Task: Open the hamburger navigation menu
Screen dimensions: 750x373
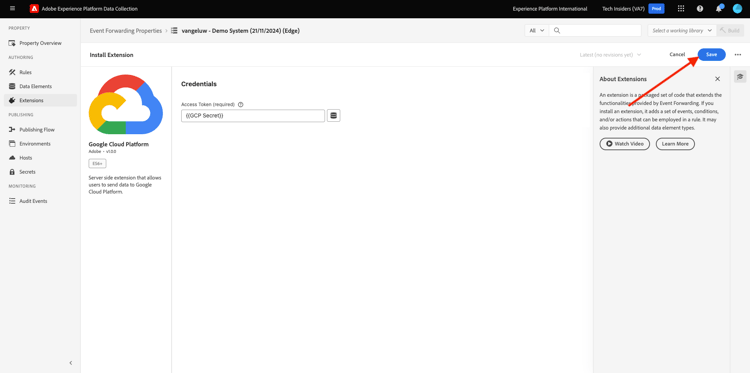Action: (x=12, y=9)
